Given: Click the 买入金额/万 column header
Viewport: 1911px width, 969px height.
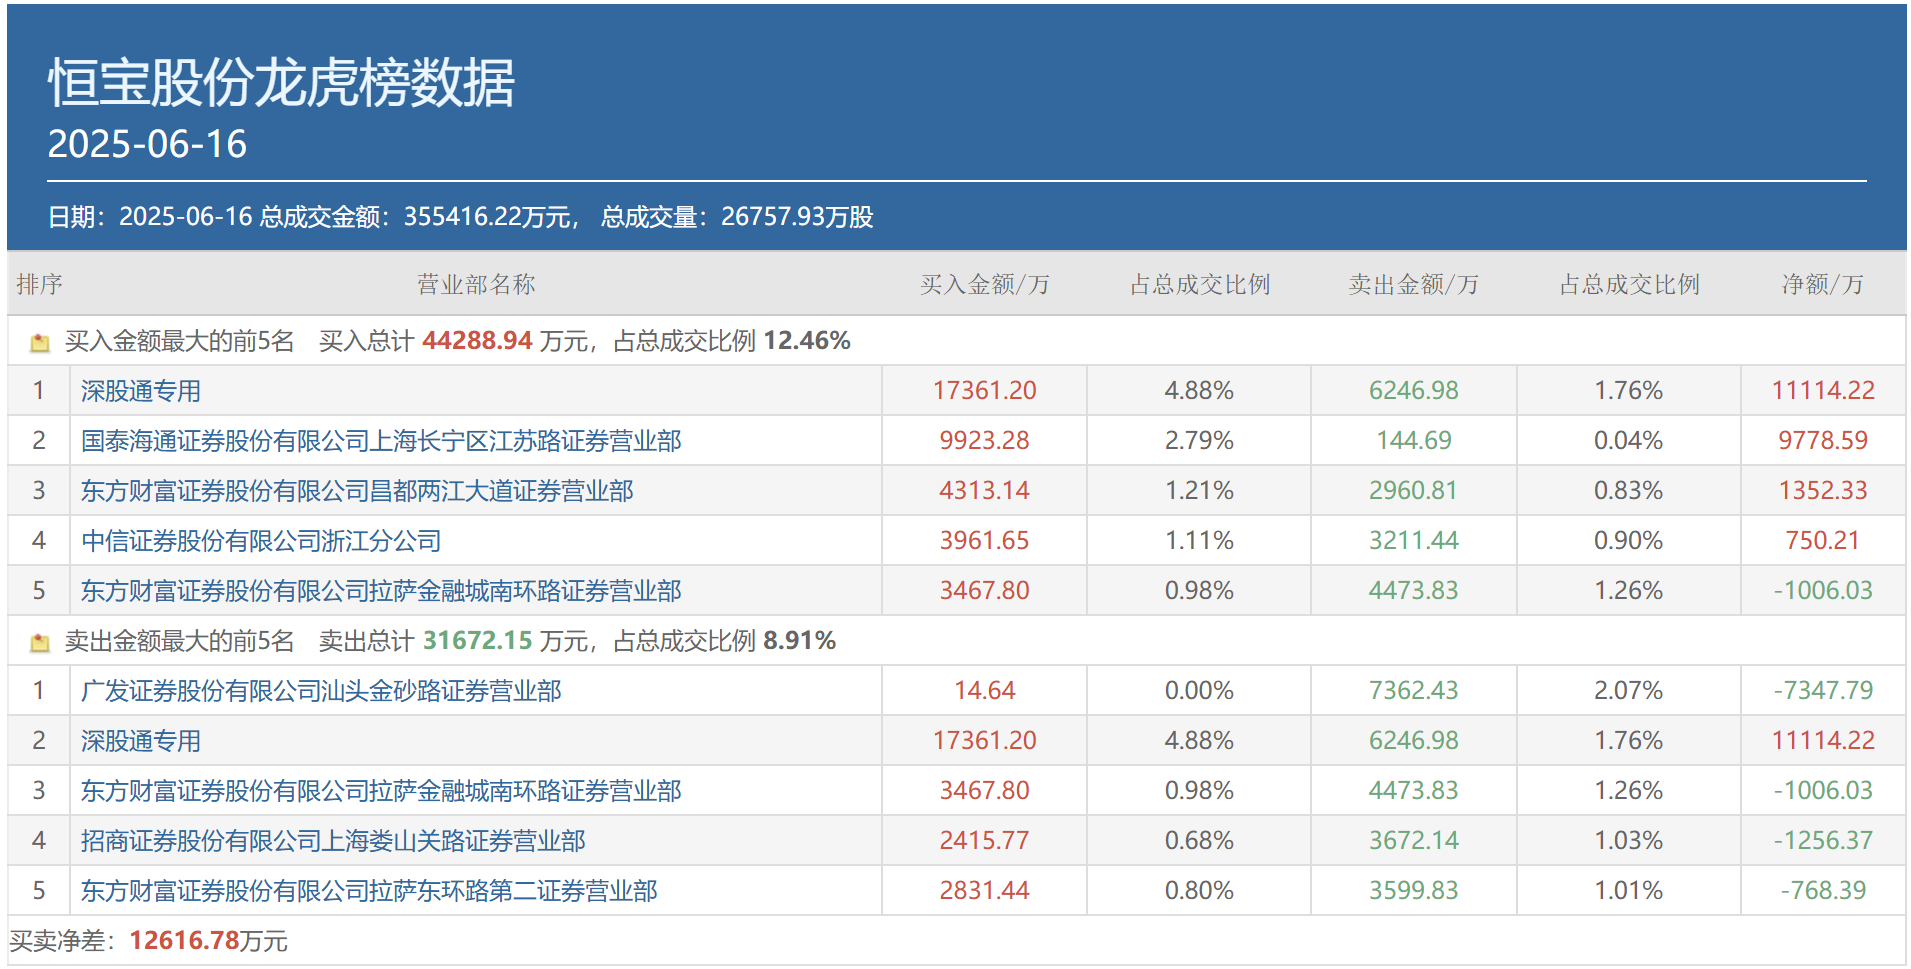Looking at the screenshot, I should click(984, 285).
